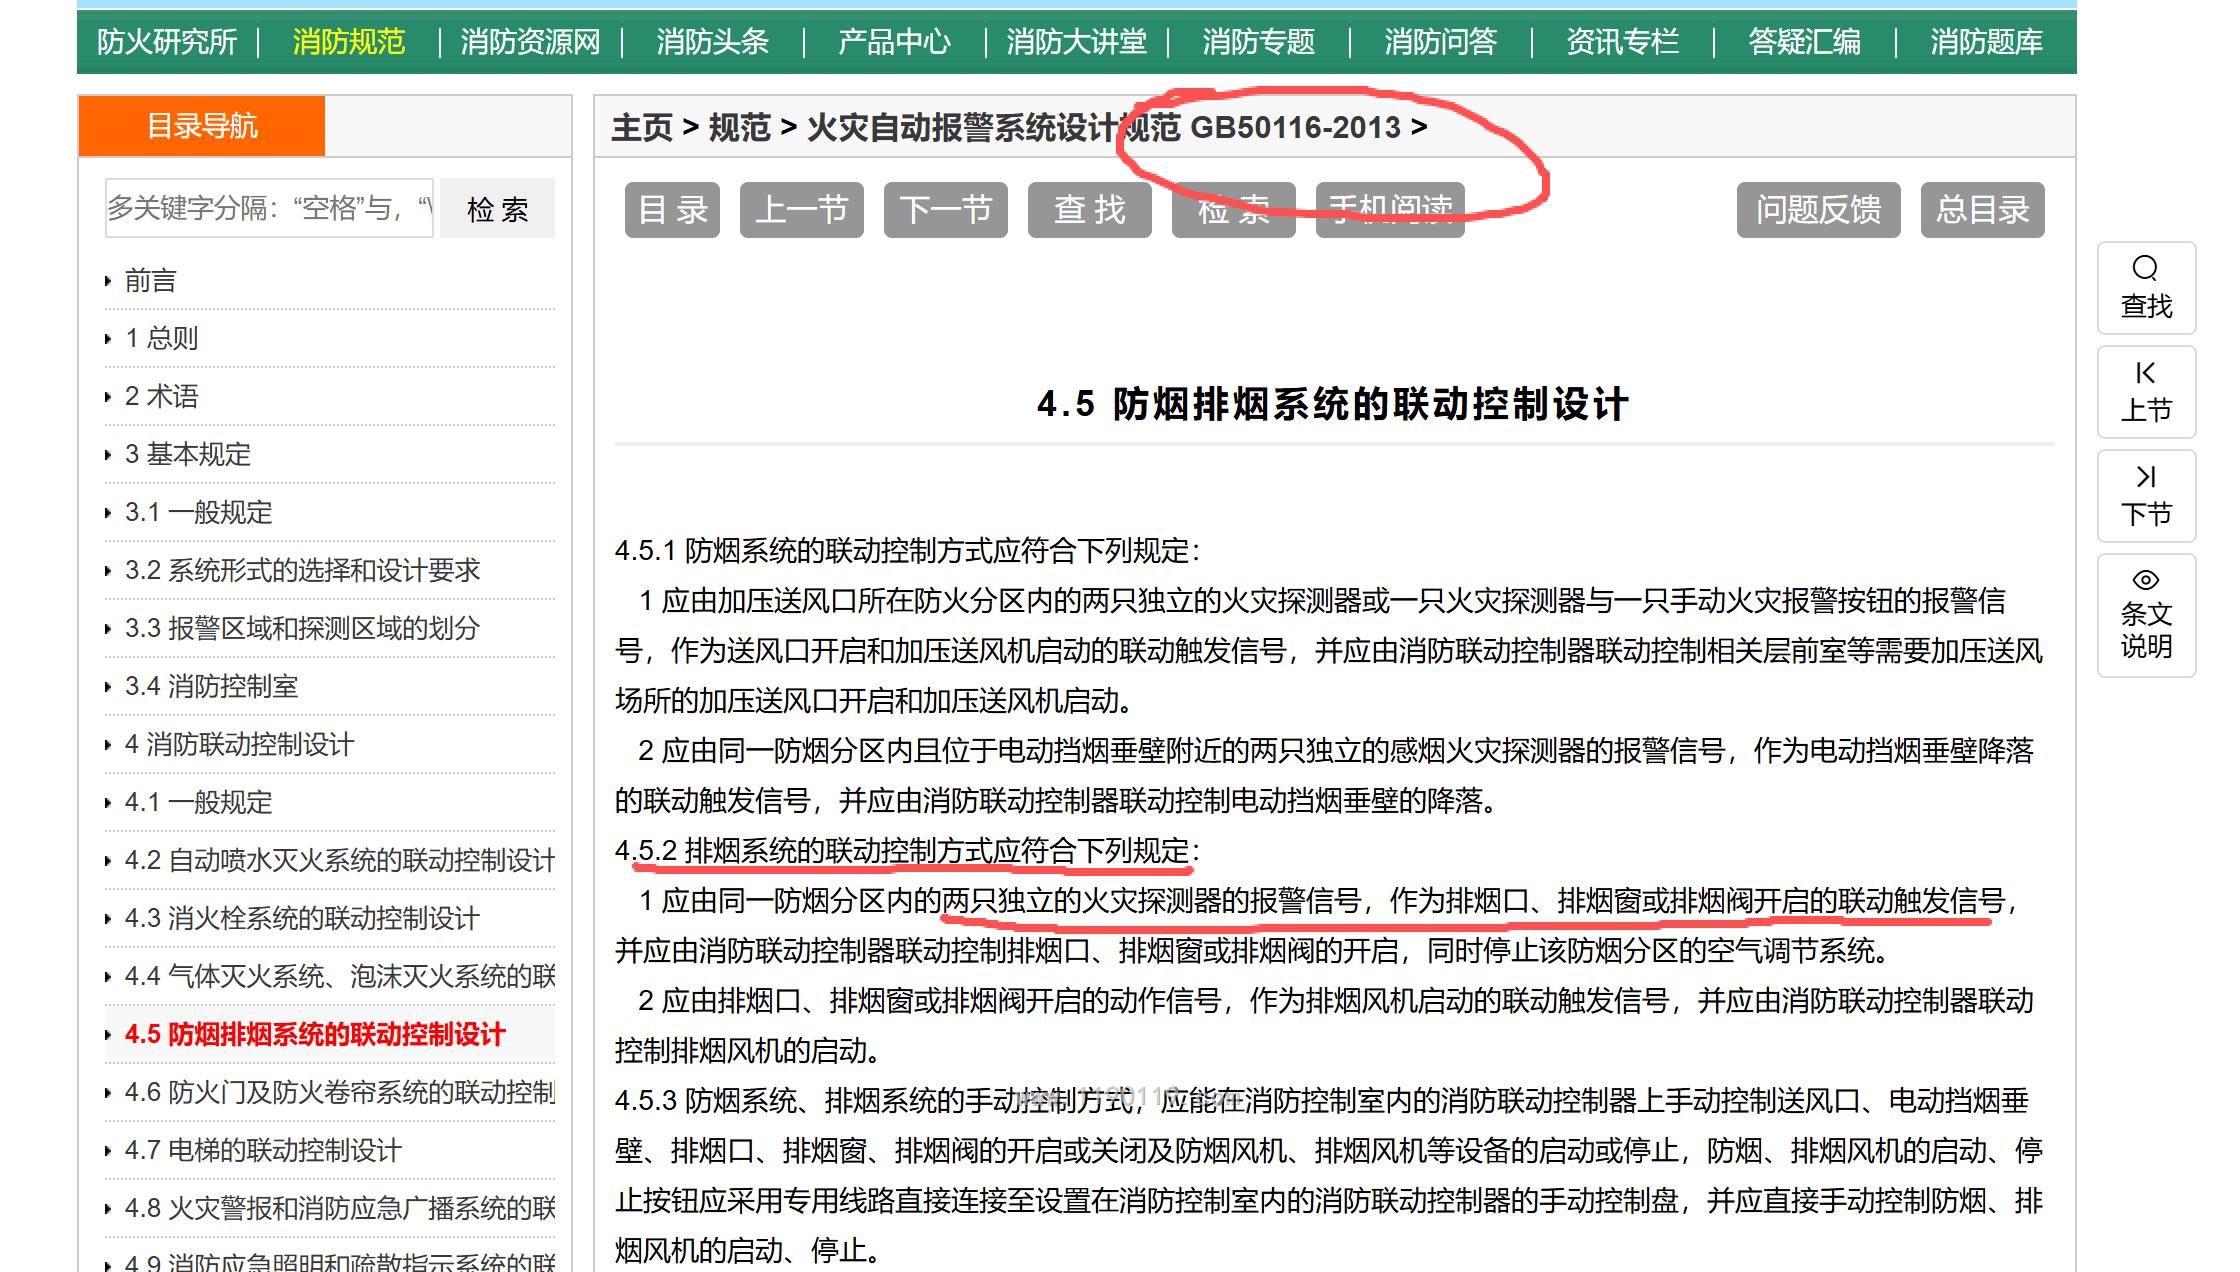Select the 目录导航 tab
This screenshot has height=1272, width=2240.
tap(202, 126)
